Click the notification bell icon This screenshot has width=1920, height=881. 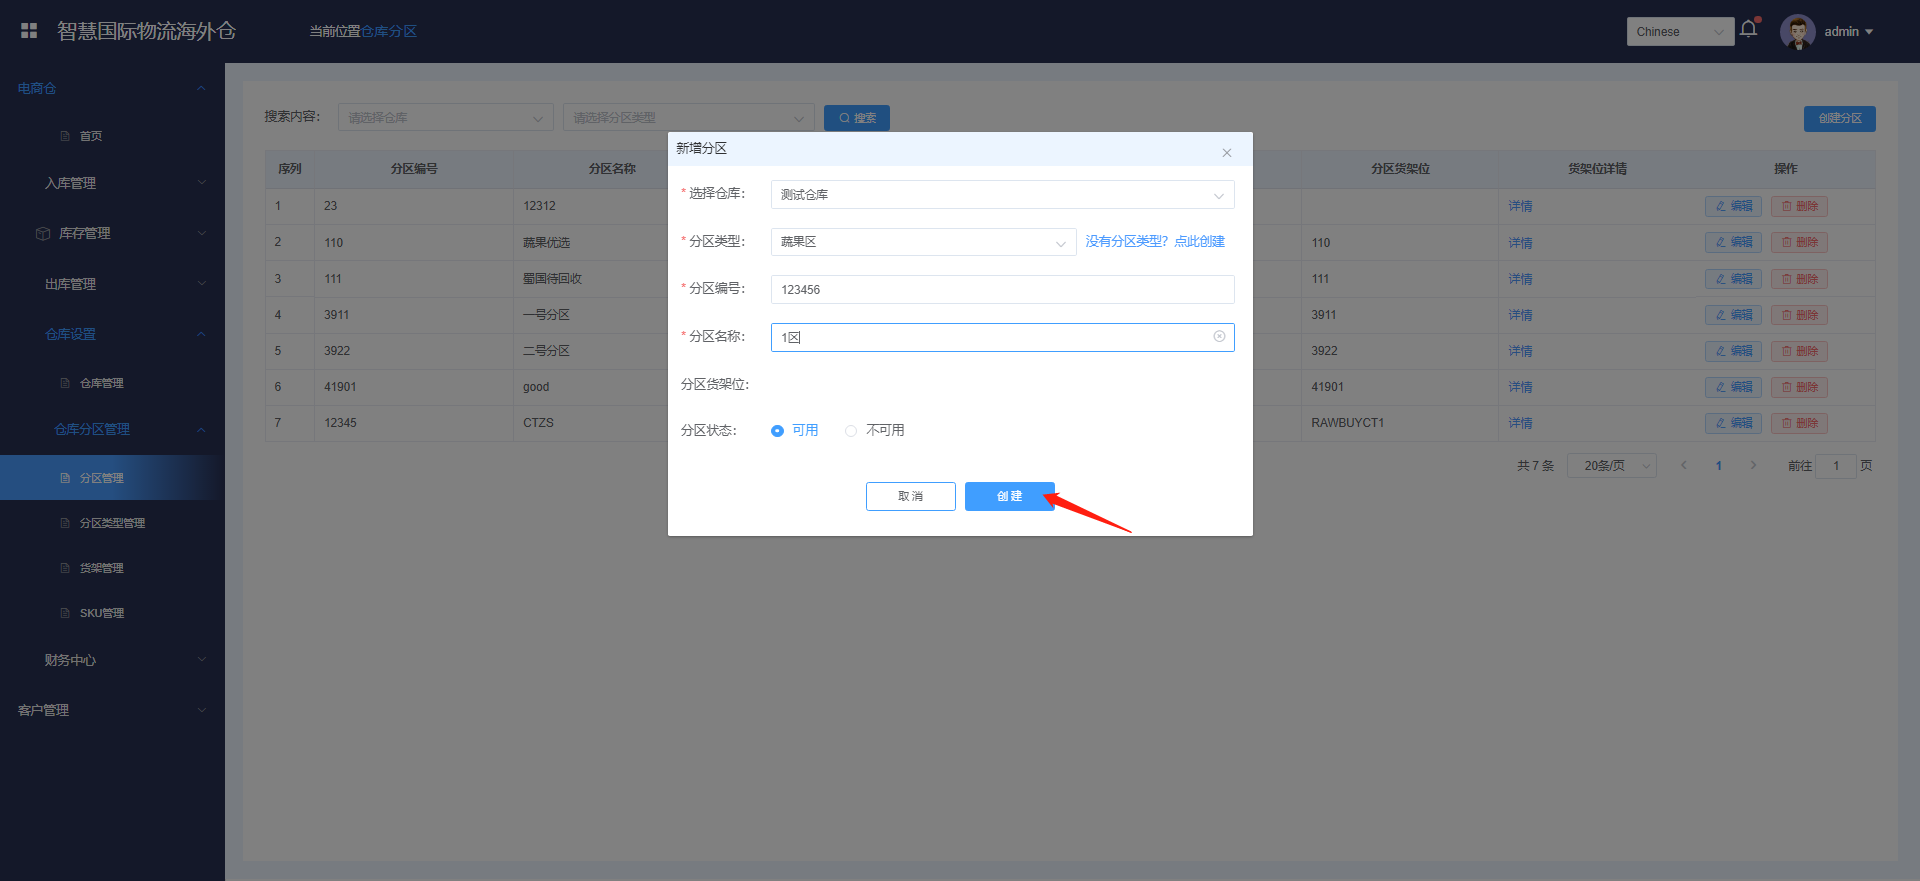[1748, 29]
